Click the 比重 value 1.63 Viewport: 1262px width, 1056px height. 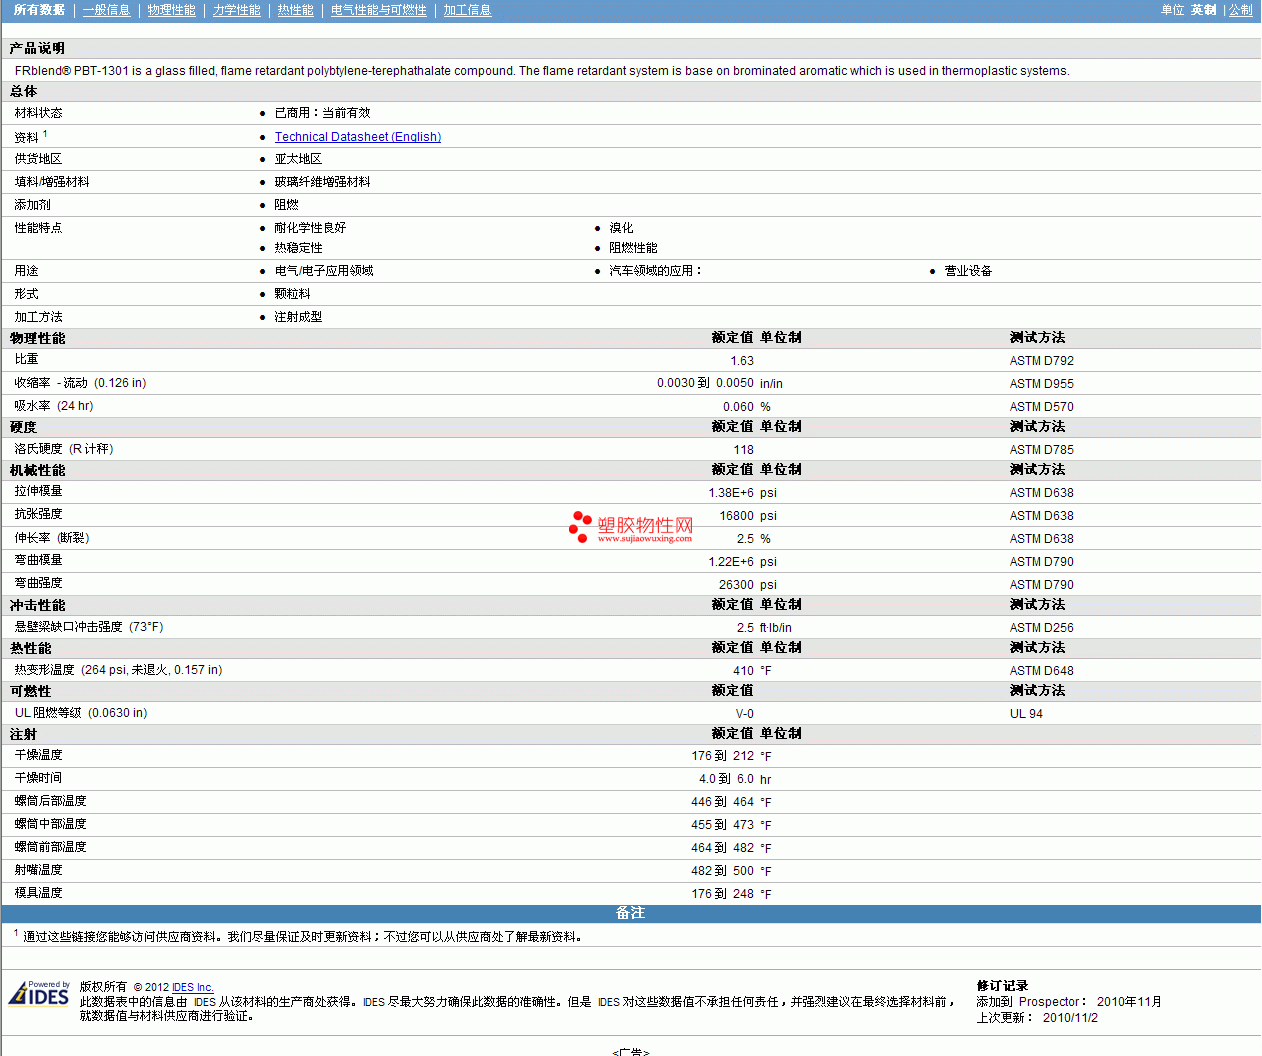pos(742,361)
